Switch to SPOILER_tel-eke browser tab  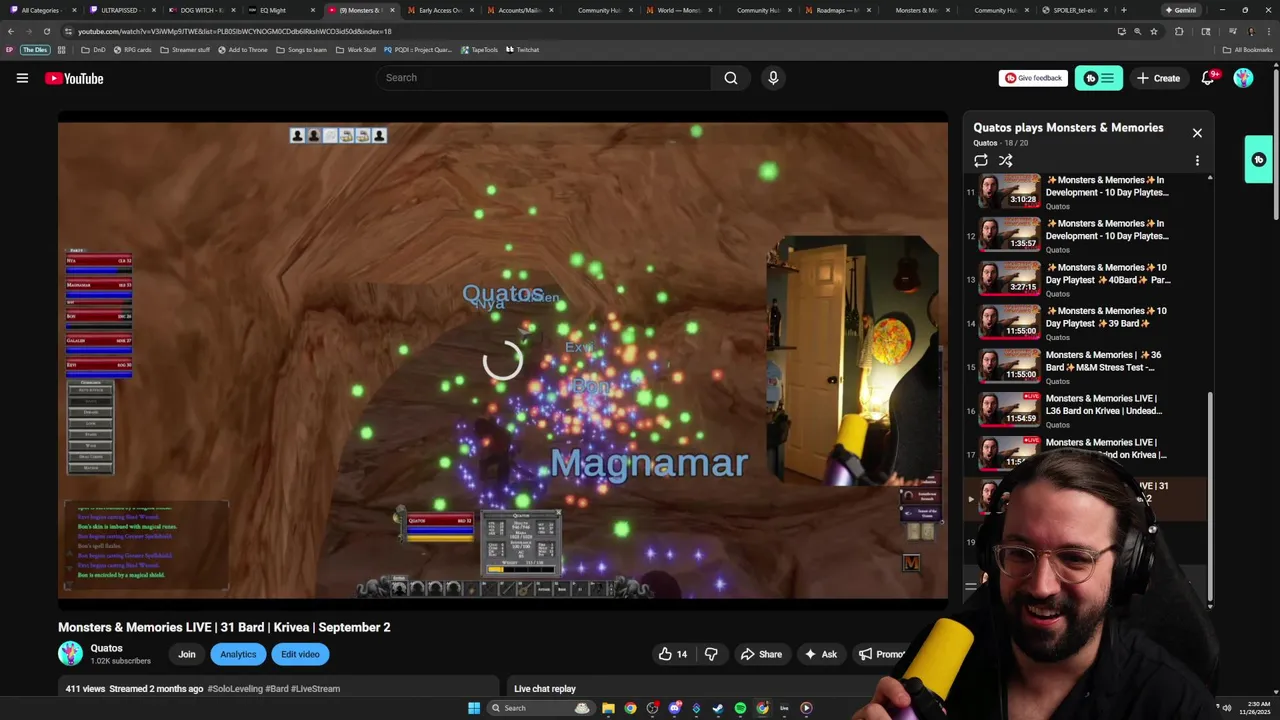[x=1074, y=10]
